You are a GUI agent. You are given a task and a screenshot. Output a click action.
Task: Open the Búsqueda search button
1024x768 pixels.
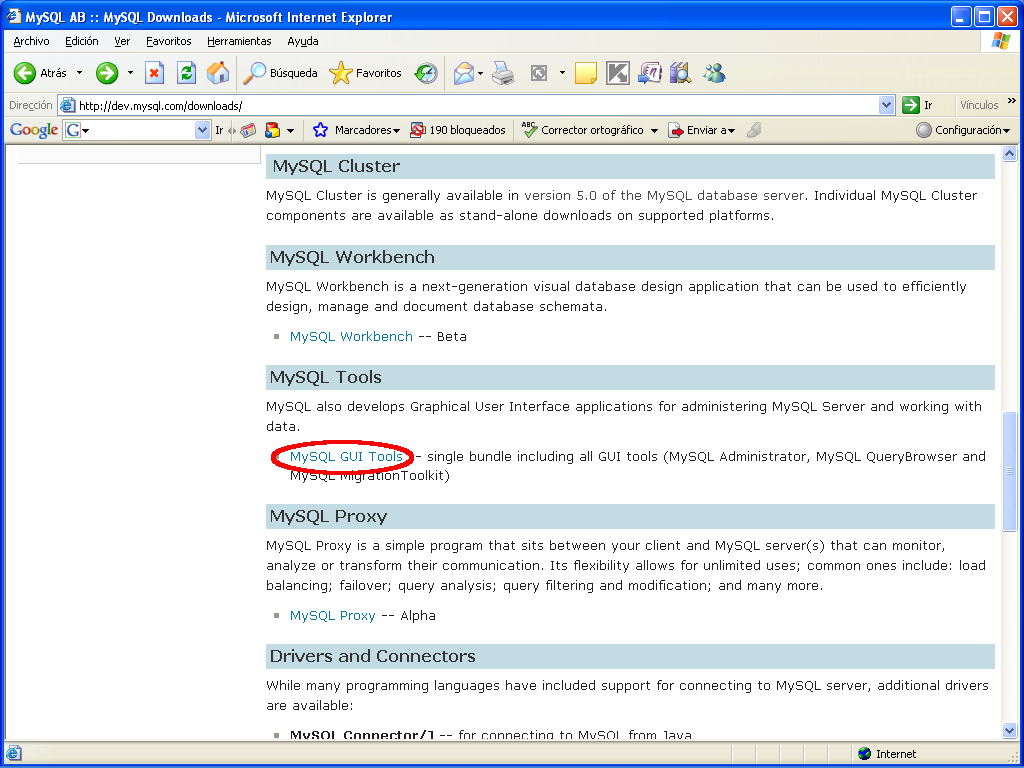click(280, 73)
